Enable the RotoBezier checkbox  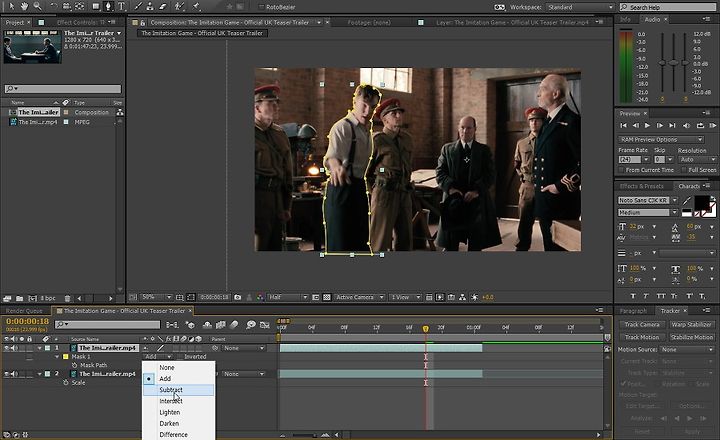(x=261, y=7)
